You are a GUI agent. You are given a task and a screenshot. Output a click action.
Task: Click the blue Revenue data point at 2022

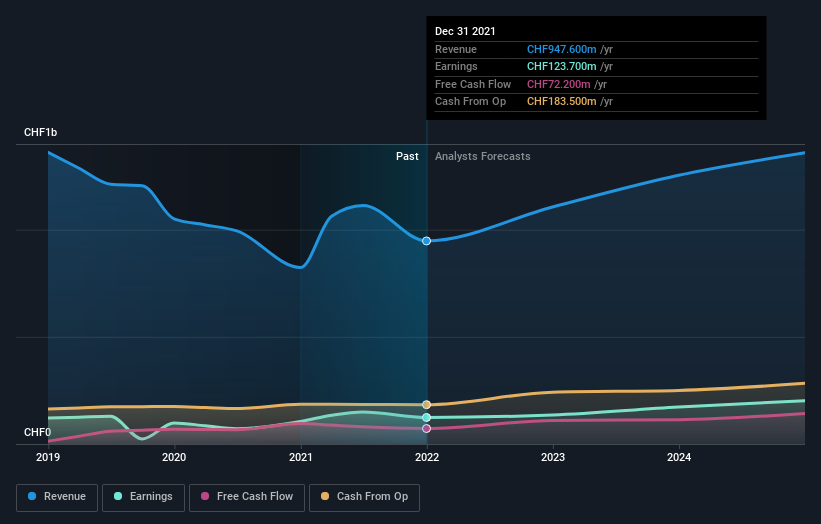point(427,241)
